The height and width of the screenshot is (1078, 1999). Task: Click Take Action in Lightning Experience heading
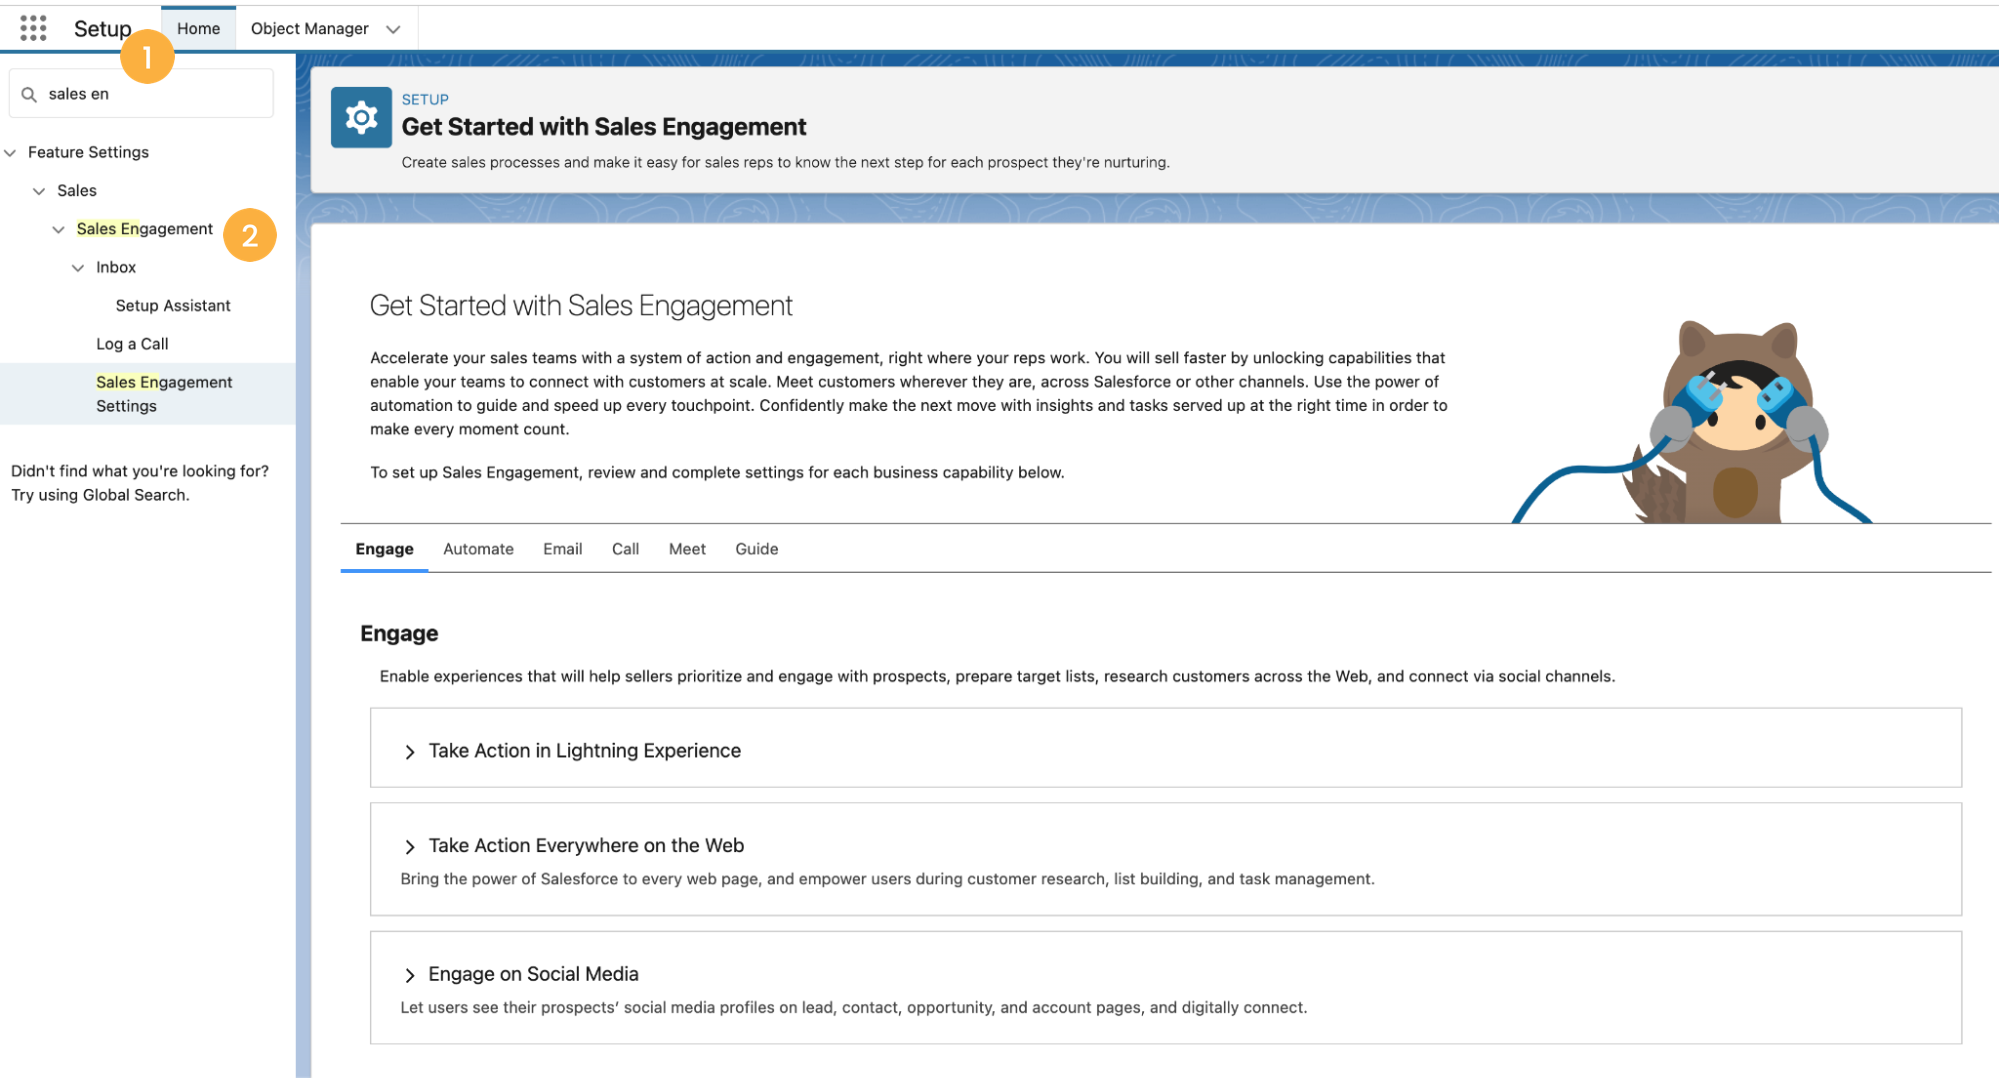tap(585, 751)
